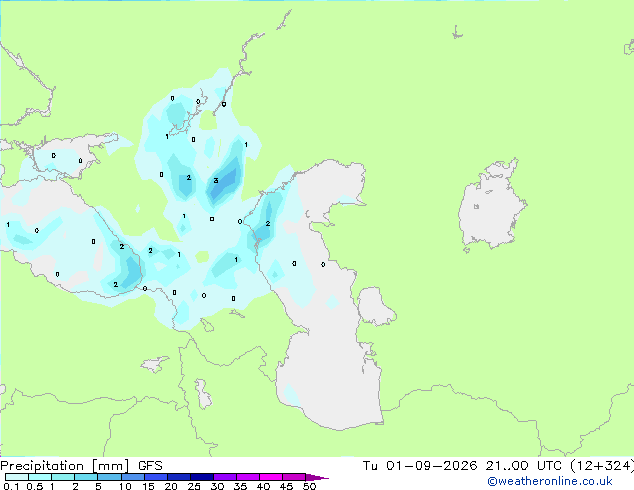Click the 0.1 legend label
Image resolution: width=634 pixels, height=490 pixels.
tap(11, 486)
